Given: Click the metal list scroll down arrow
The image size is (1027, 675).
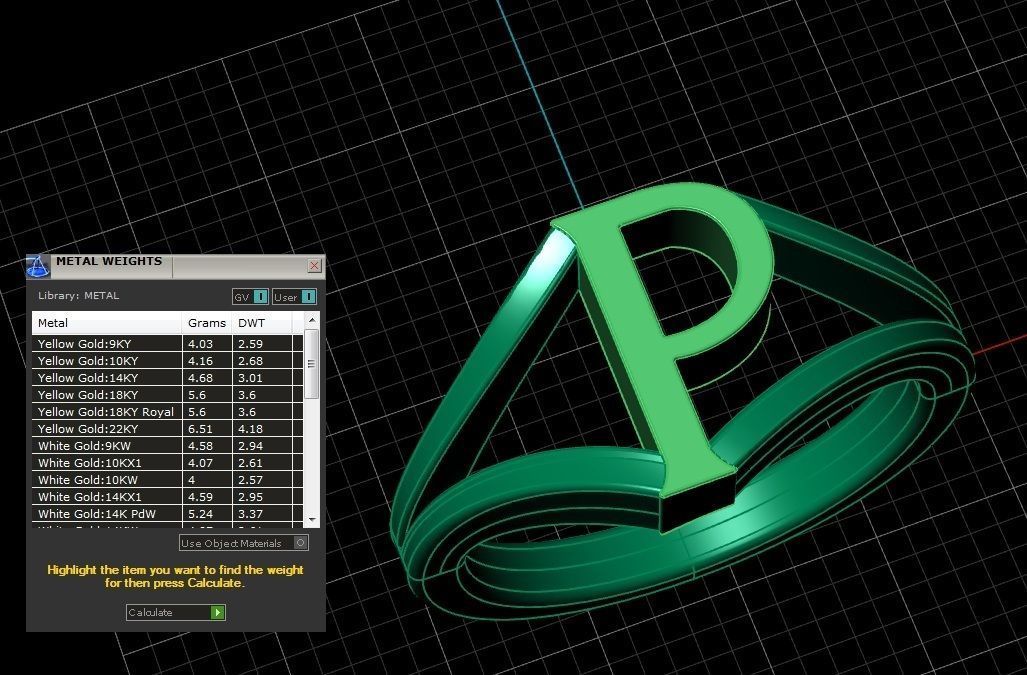Looking at the screenshot, I should pyautogui.click(x=312, y=520).
